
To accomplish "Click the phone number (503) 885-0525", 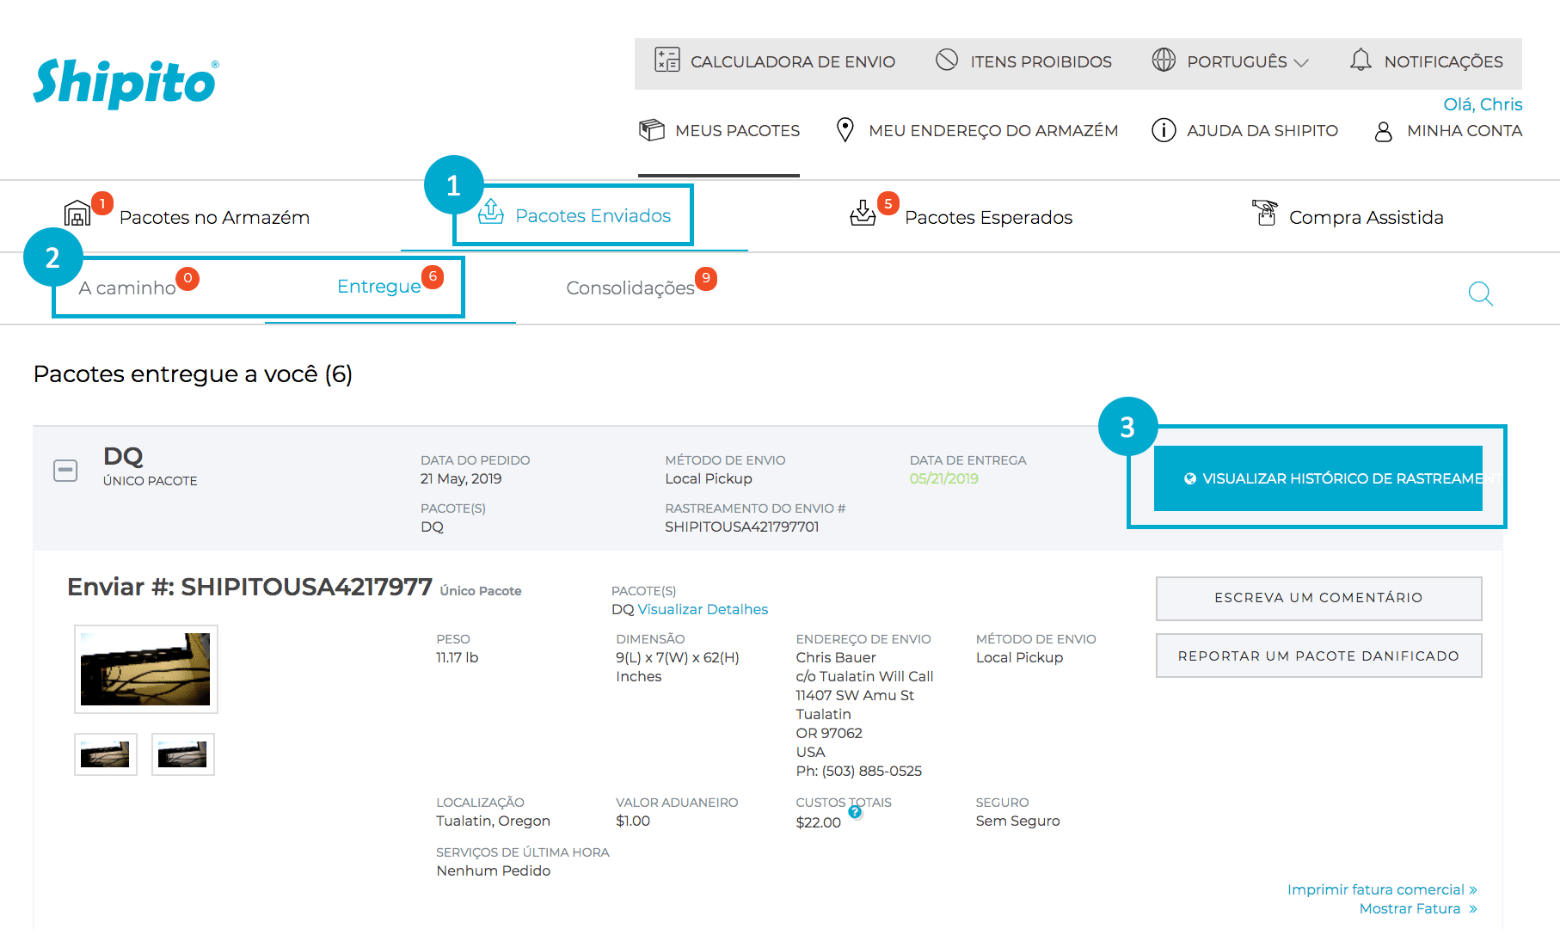I will [872, 771].
